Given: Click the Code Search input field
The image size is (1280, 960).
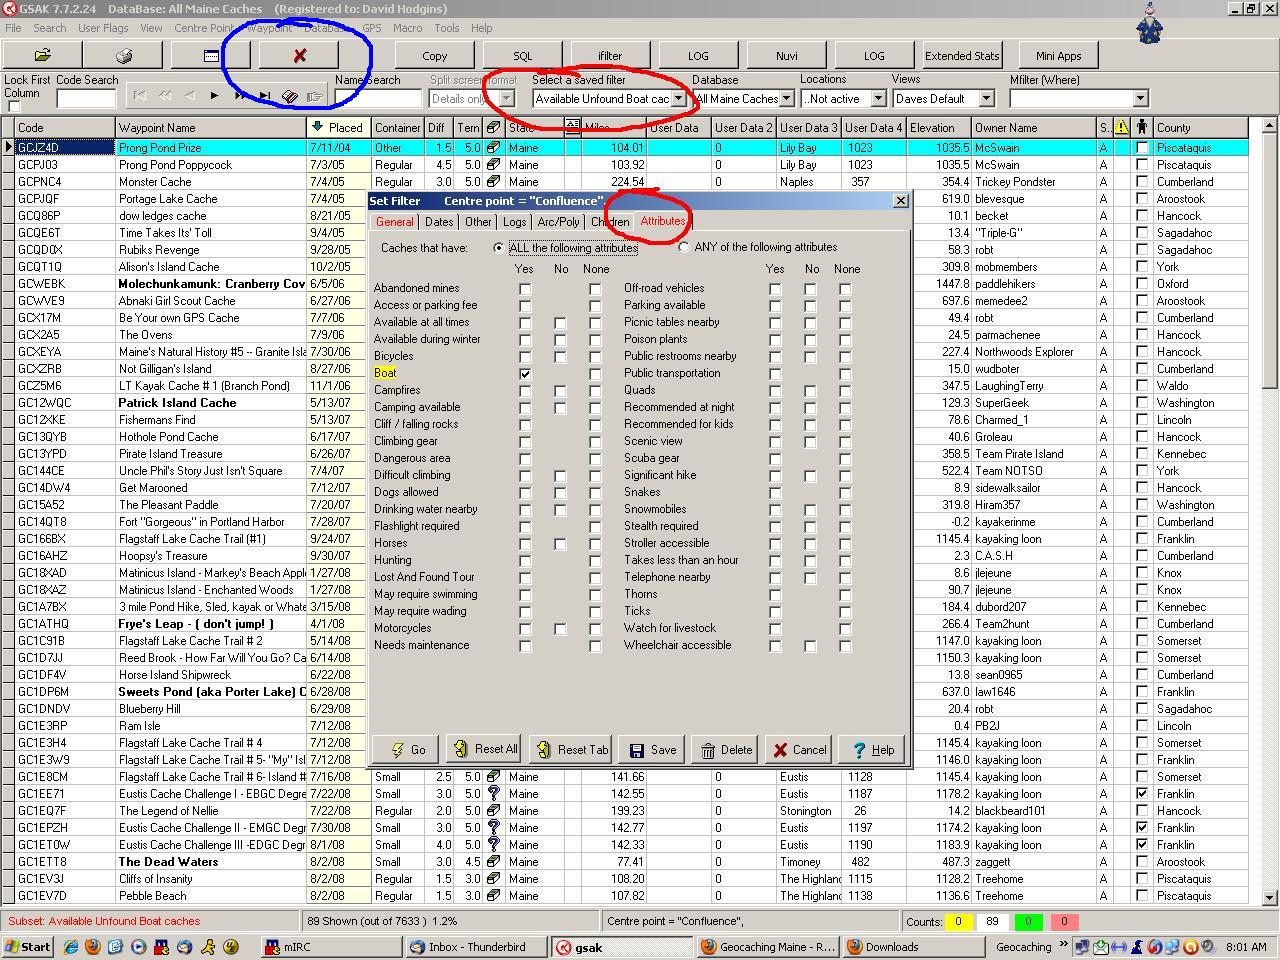Looking at the screenshot, I should tap(86, 99).
